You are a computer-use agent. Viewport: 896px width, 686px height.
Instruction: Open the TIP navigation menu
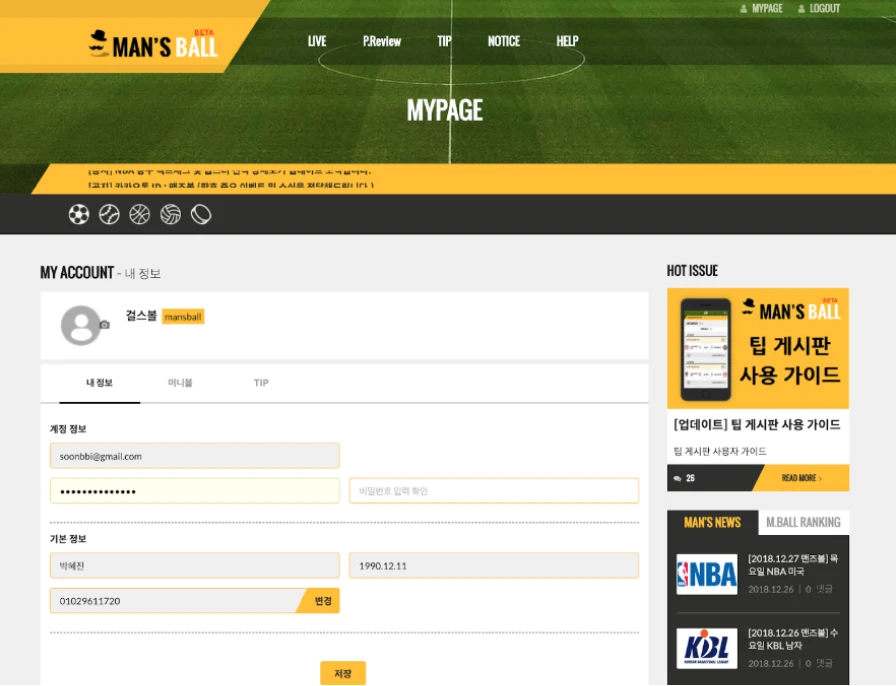tap(444, 41)
